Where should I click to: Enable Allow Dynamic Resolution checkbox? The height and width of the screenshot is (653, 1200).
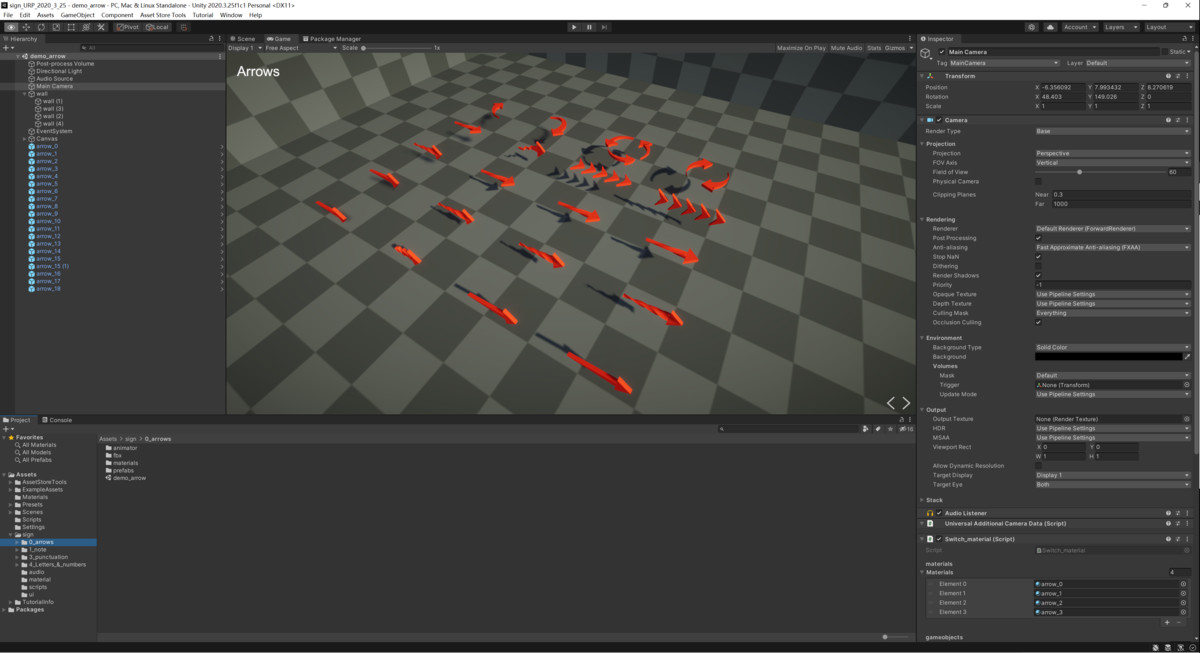tap(1038, 466)
